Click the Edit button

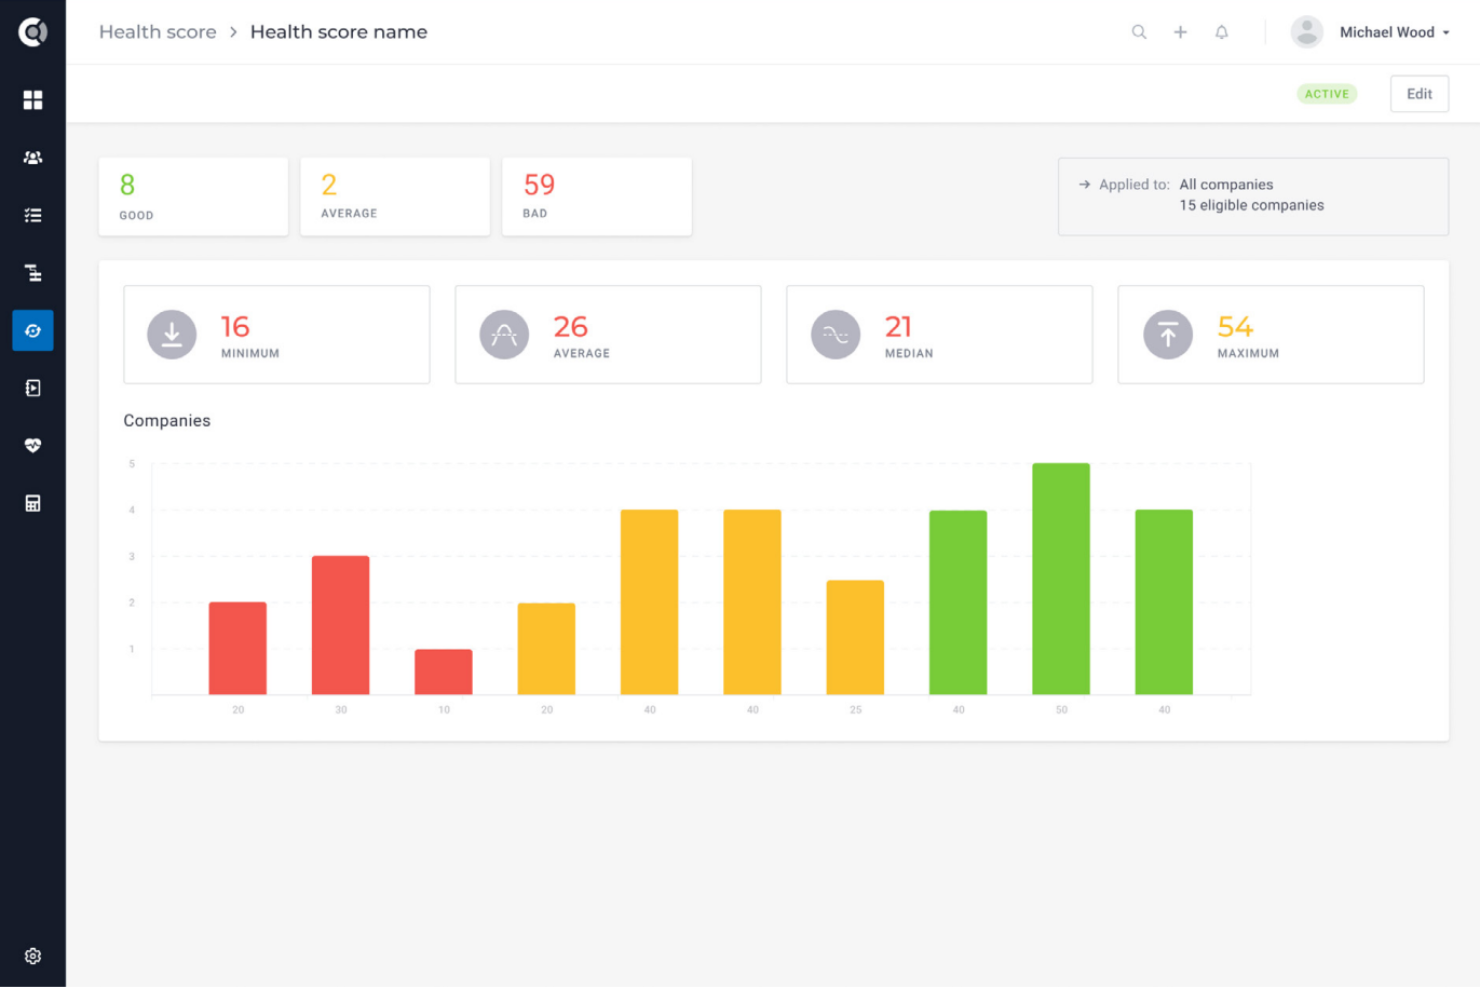coord(1419,93)
